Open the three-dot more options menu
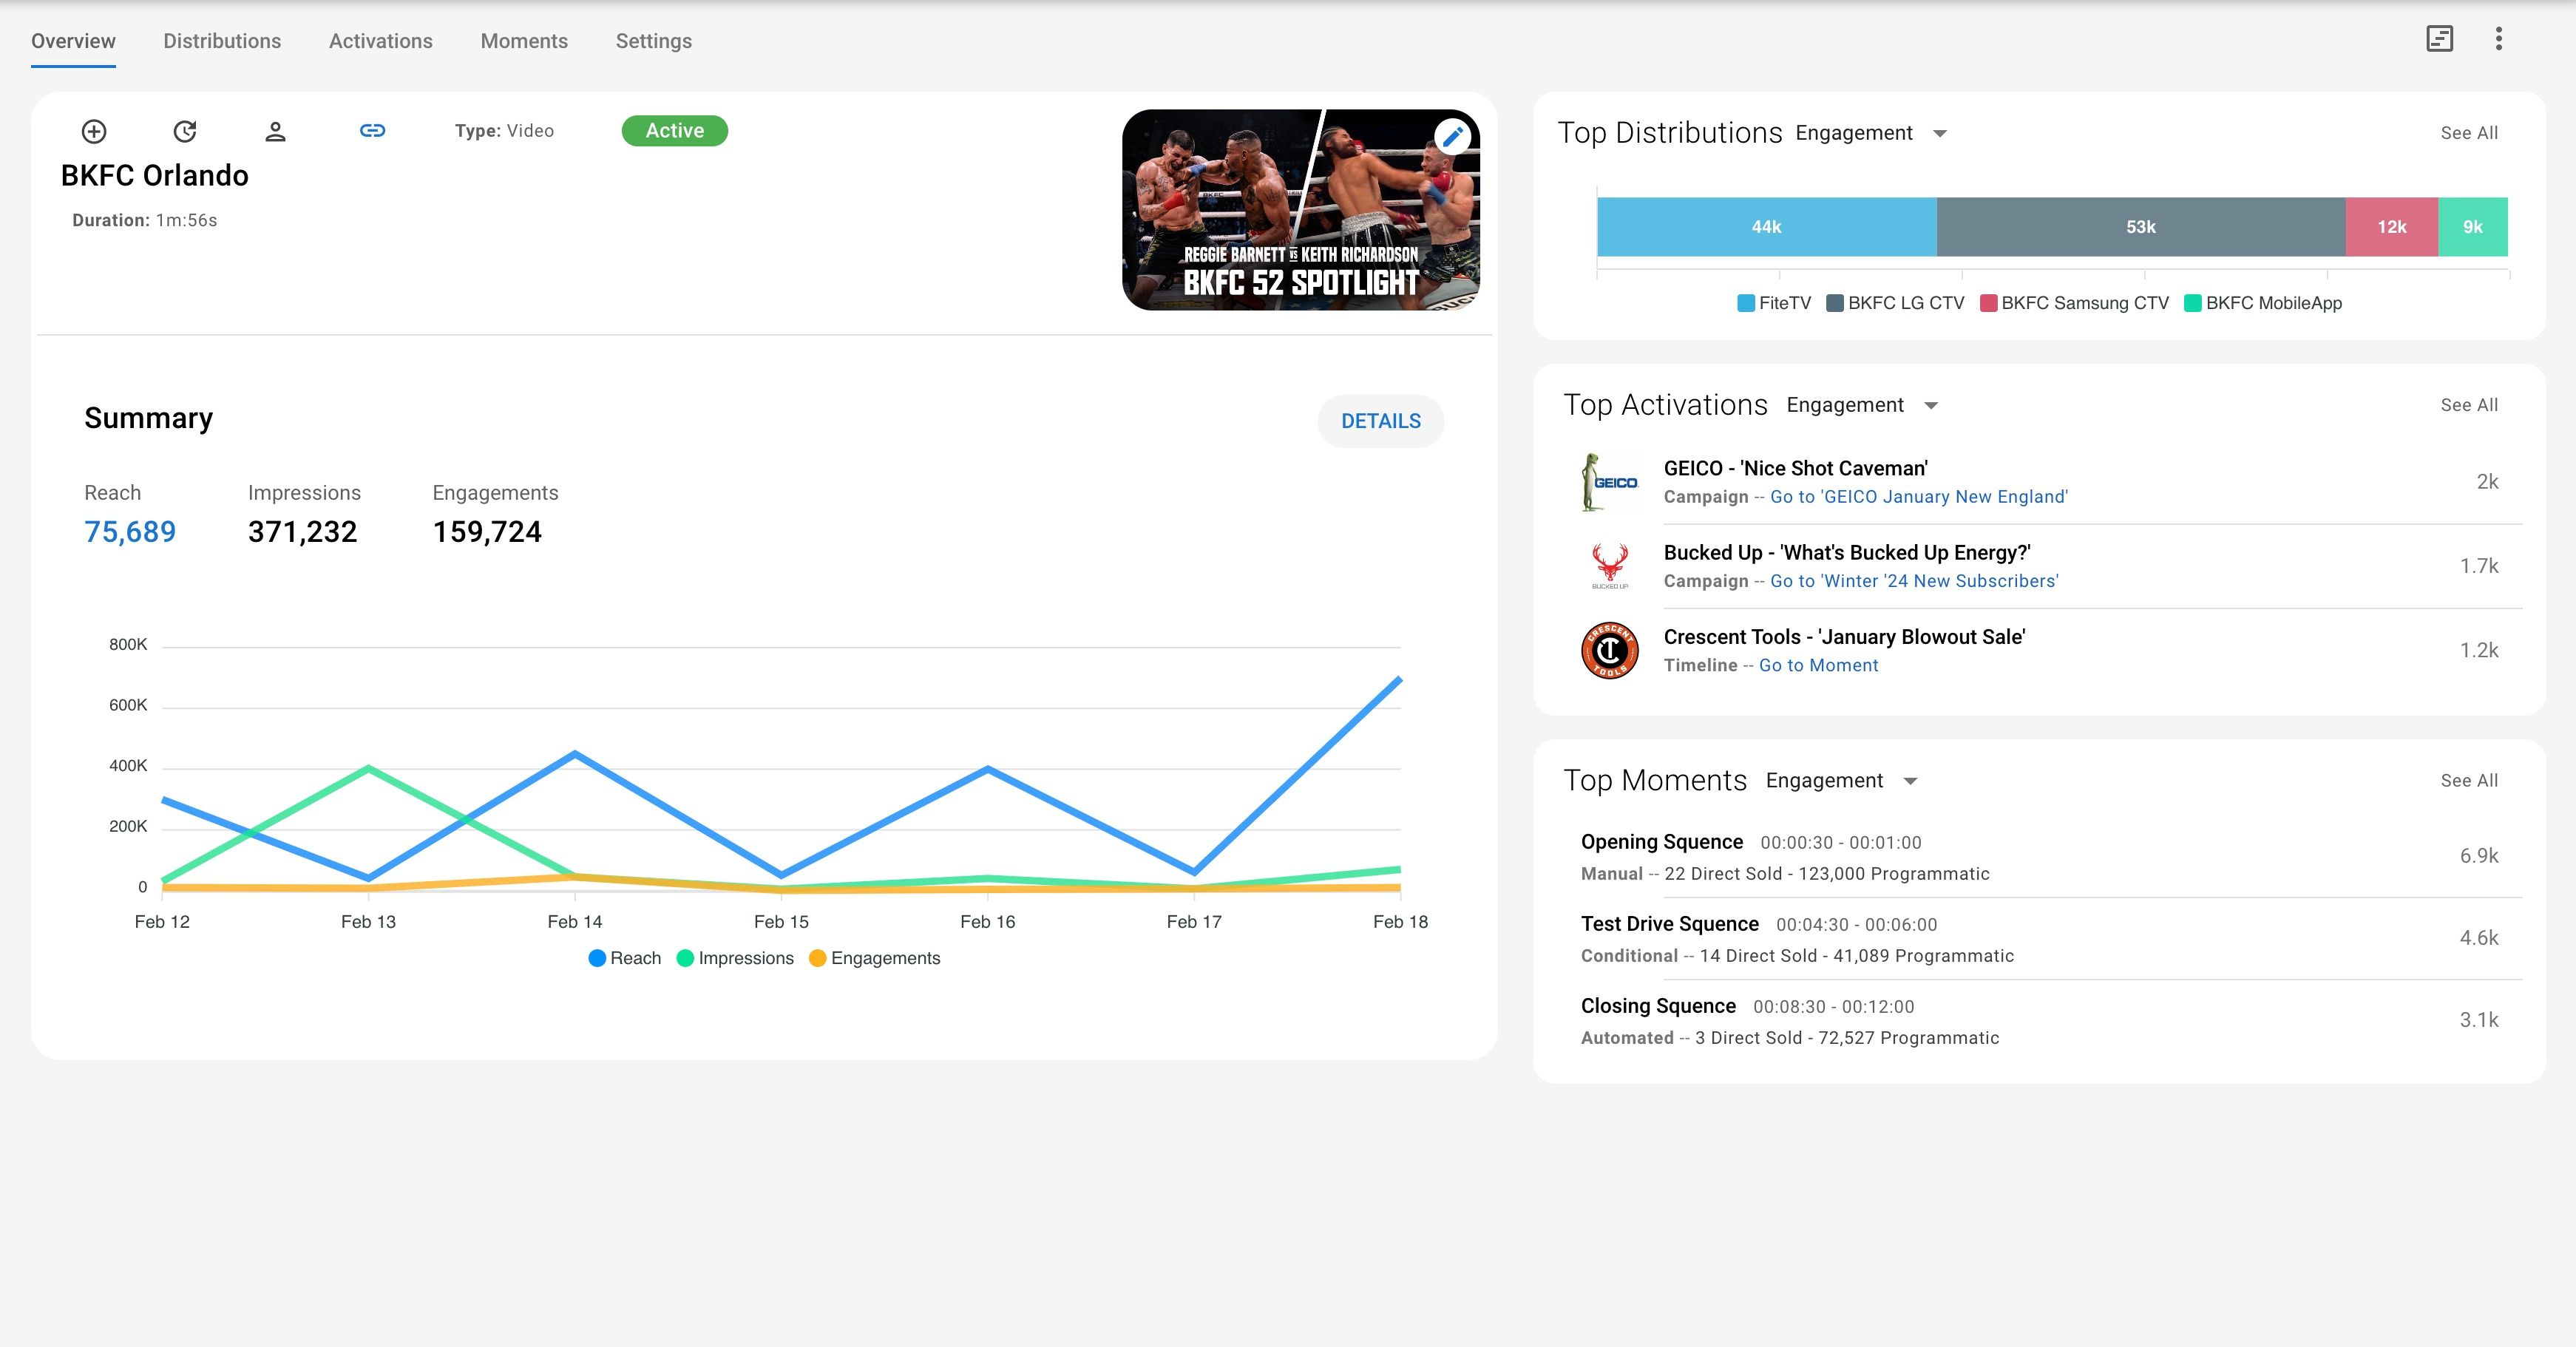2576x1347 pixels. point(2498,39)
